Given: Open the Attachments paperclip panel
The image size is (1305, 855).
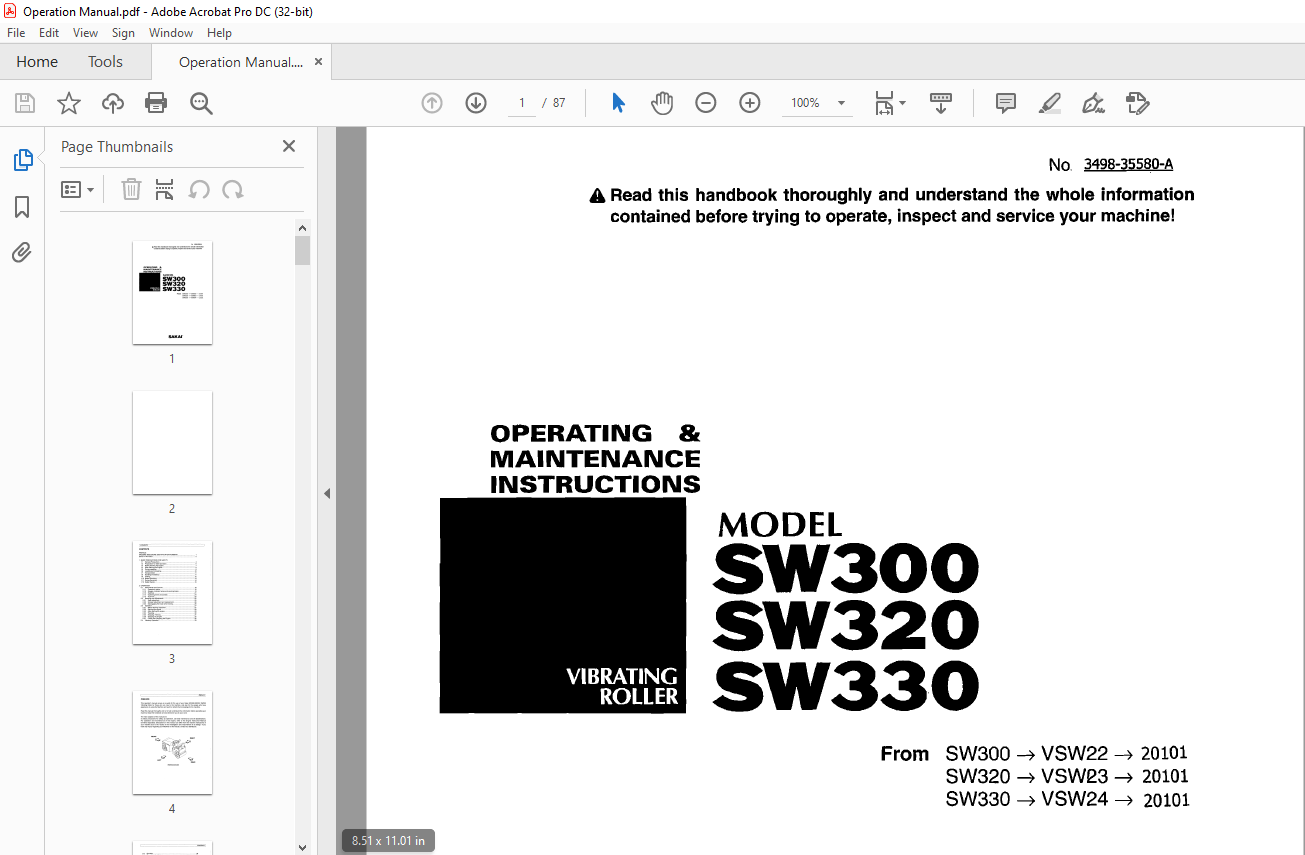Looking at the screenshot, I should [22, 253].
